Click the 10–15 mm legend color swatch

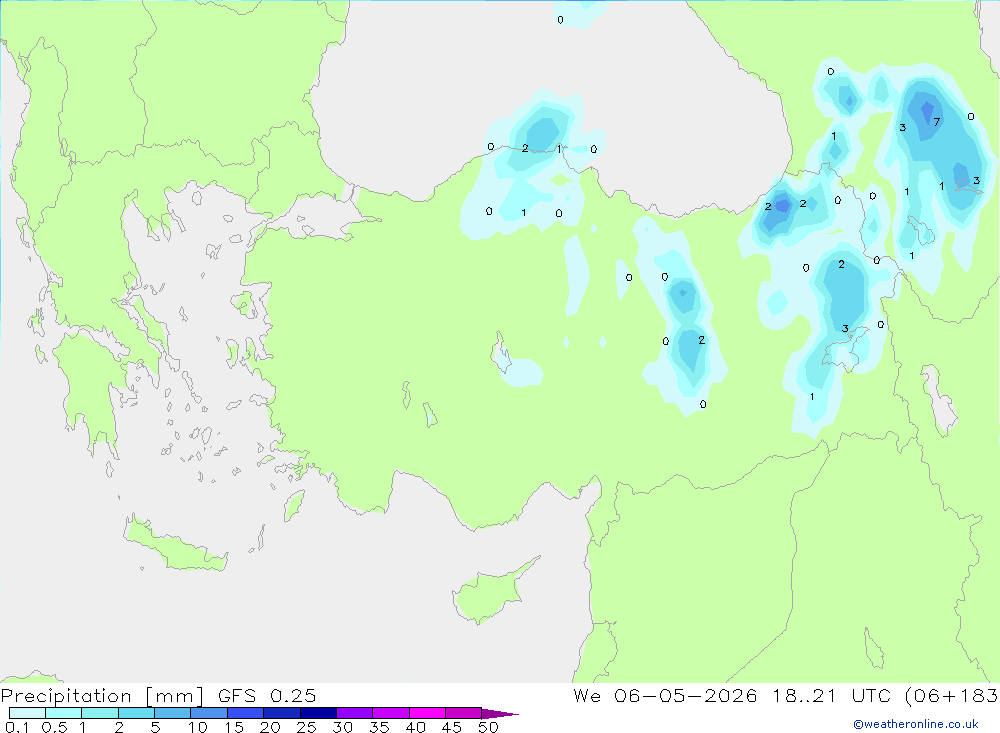209,713
